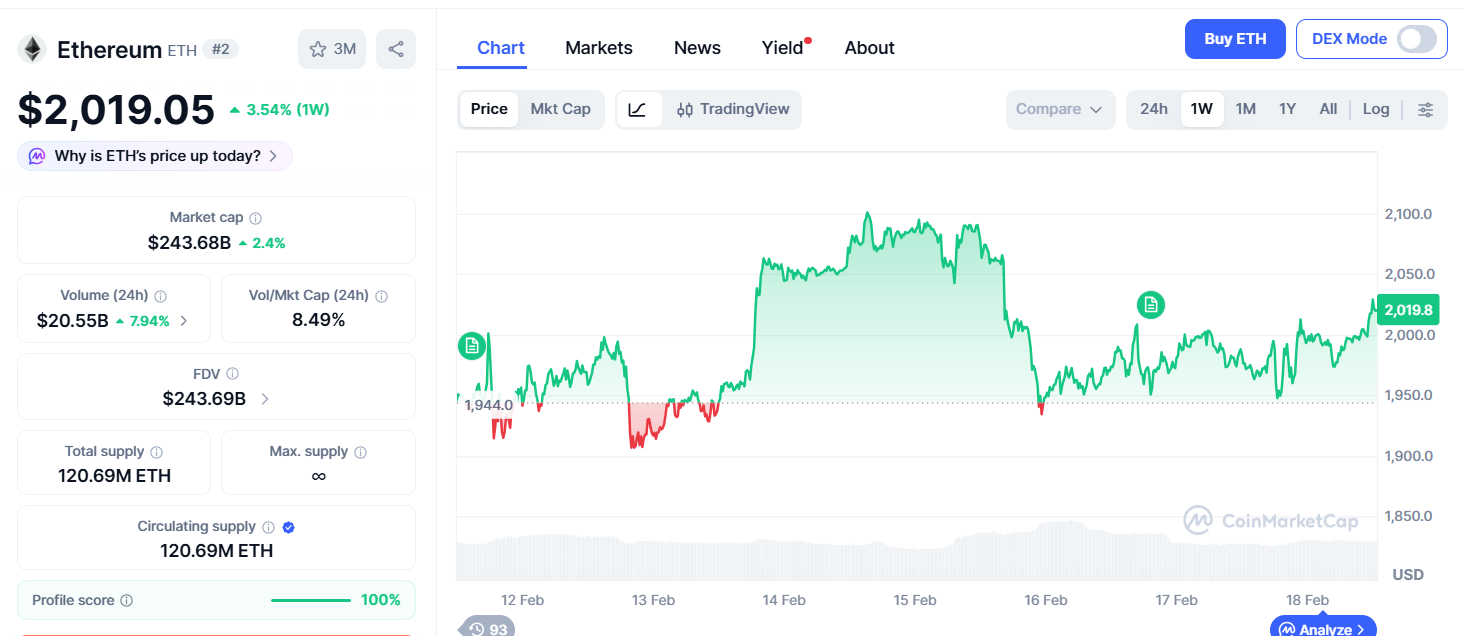Set chart range to 24h

[x=1154, y=109]
